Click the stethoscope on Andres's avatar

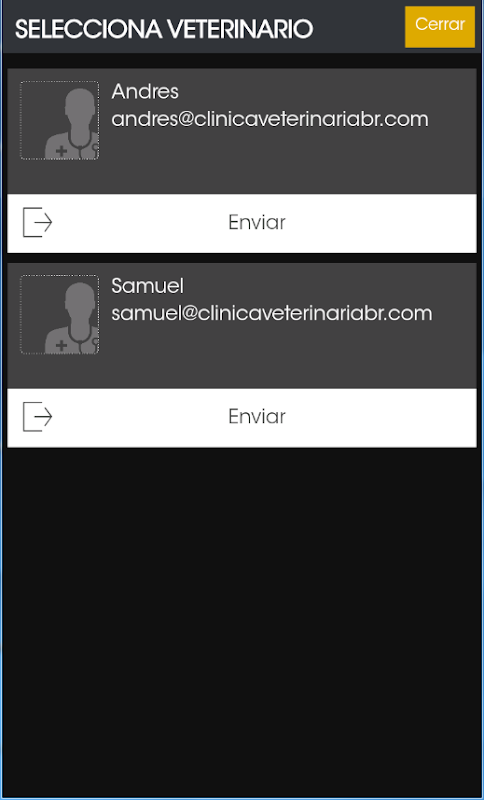point(83,147)
